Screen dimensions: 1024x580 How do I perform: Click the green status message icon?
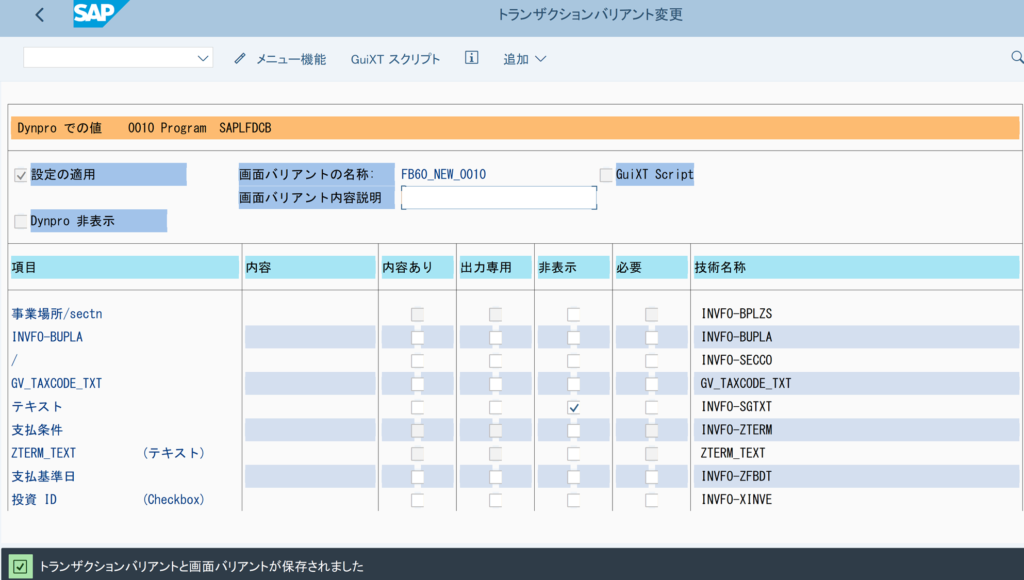(x=20, y=566)
